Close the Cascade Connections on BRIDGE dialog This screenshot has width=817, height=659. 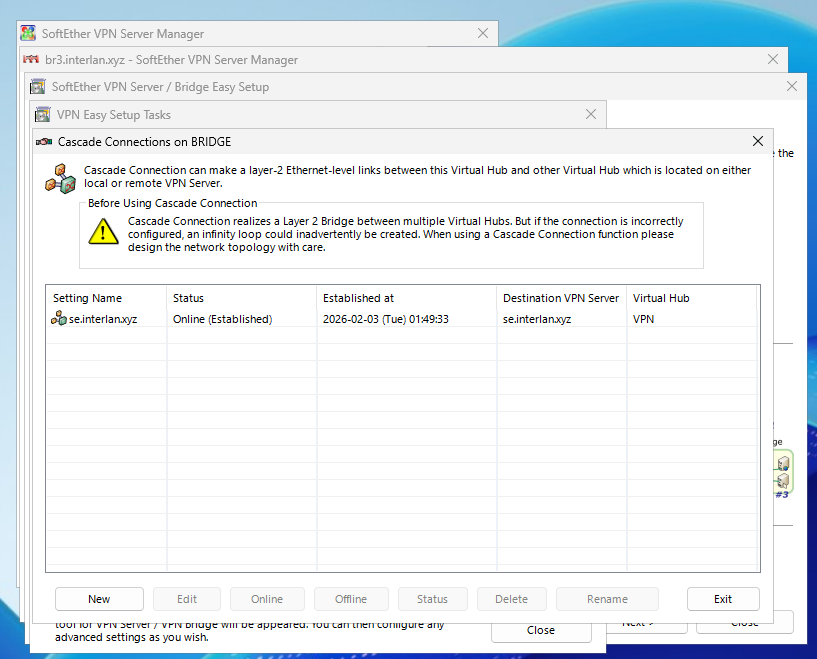pos(757,142)
